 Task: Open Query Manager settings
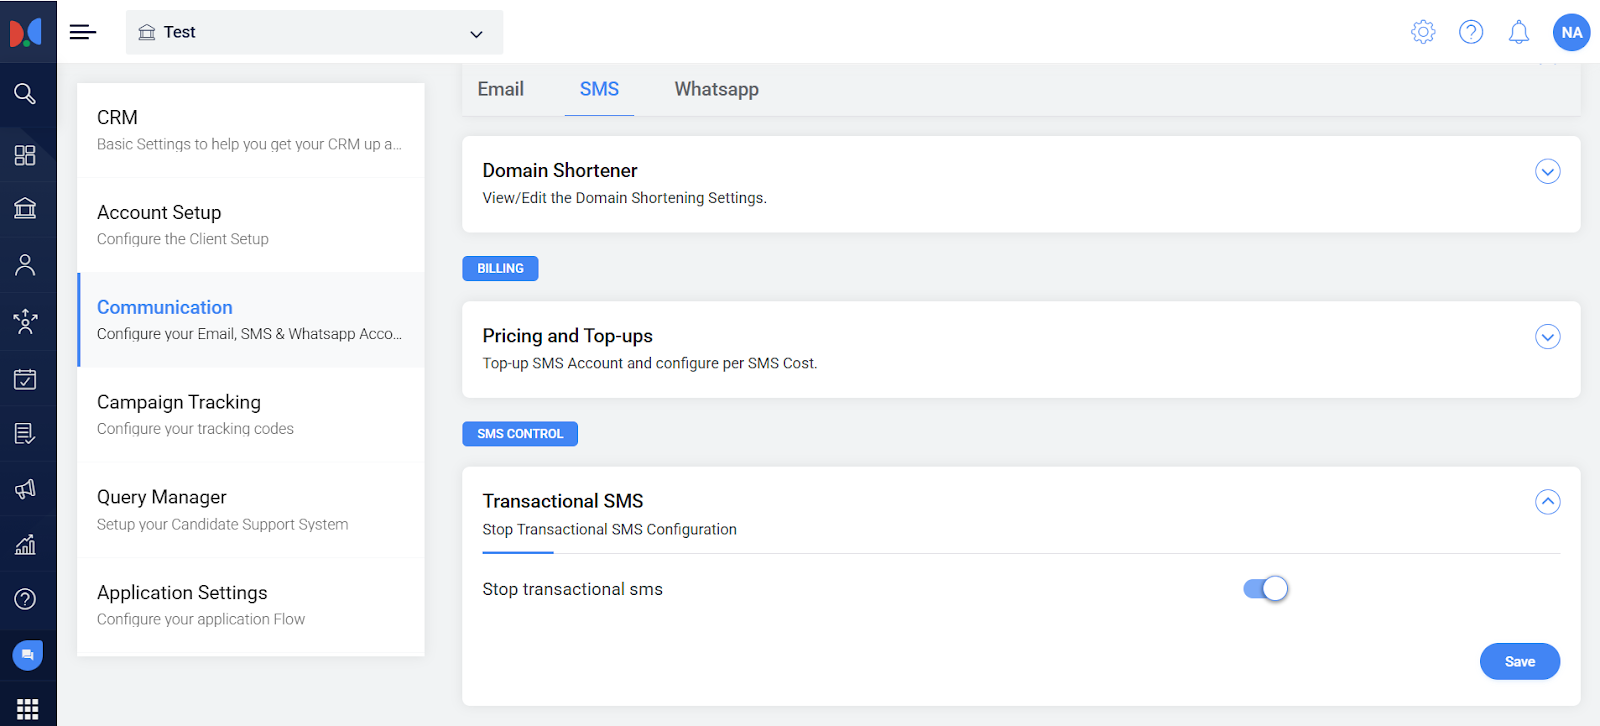251,510
